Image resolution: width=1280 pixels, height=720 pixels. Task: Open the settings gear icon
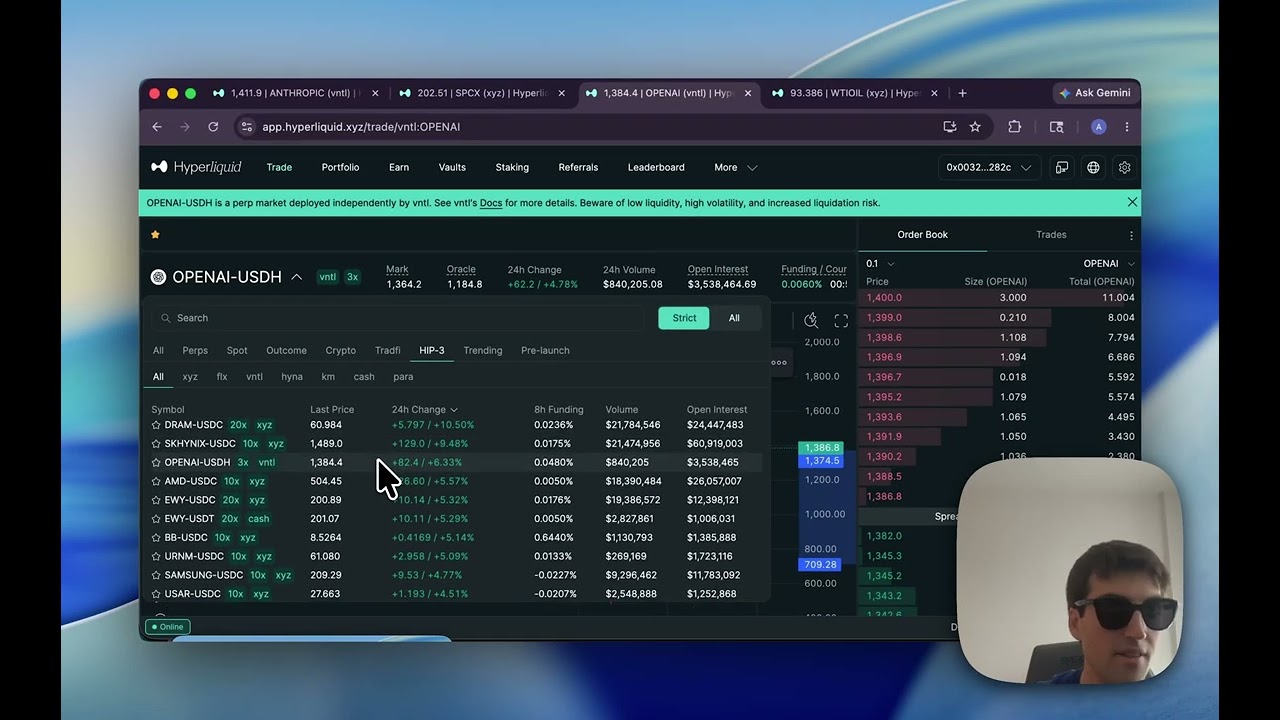coord(1124,167)
